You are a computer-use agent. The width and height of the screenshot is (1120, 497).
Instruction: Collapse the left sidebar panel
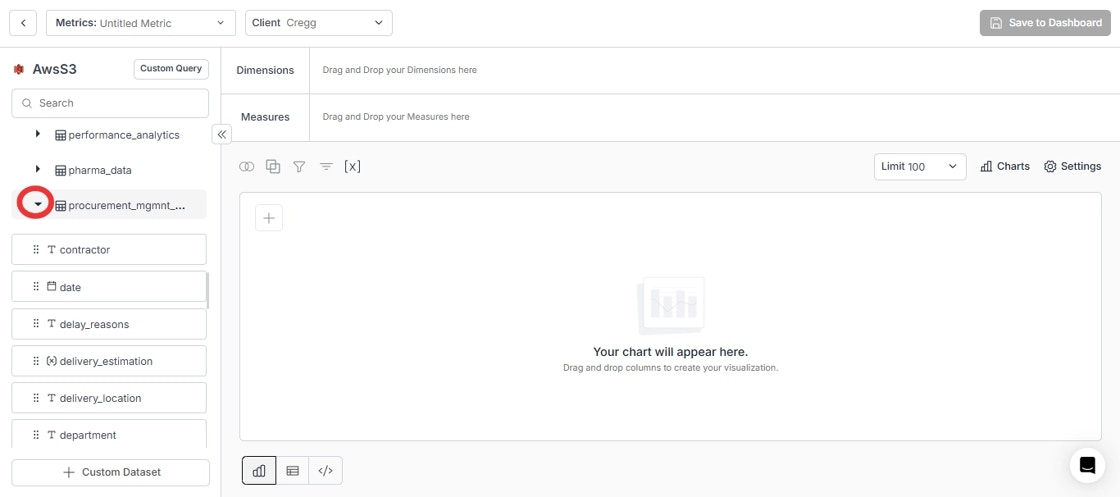pyautogui.click(x=221, y=134)
